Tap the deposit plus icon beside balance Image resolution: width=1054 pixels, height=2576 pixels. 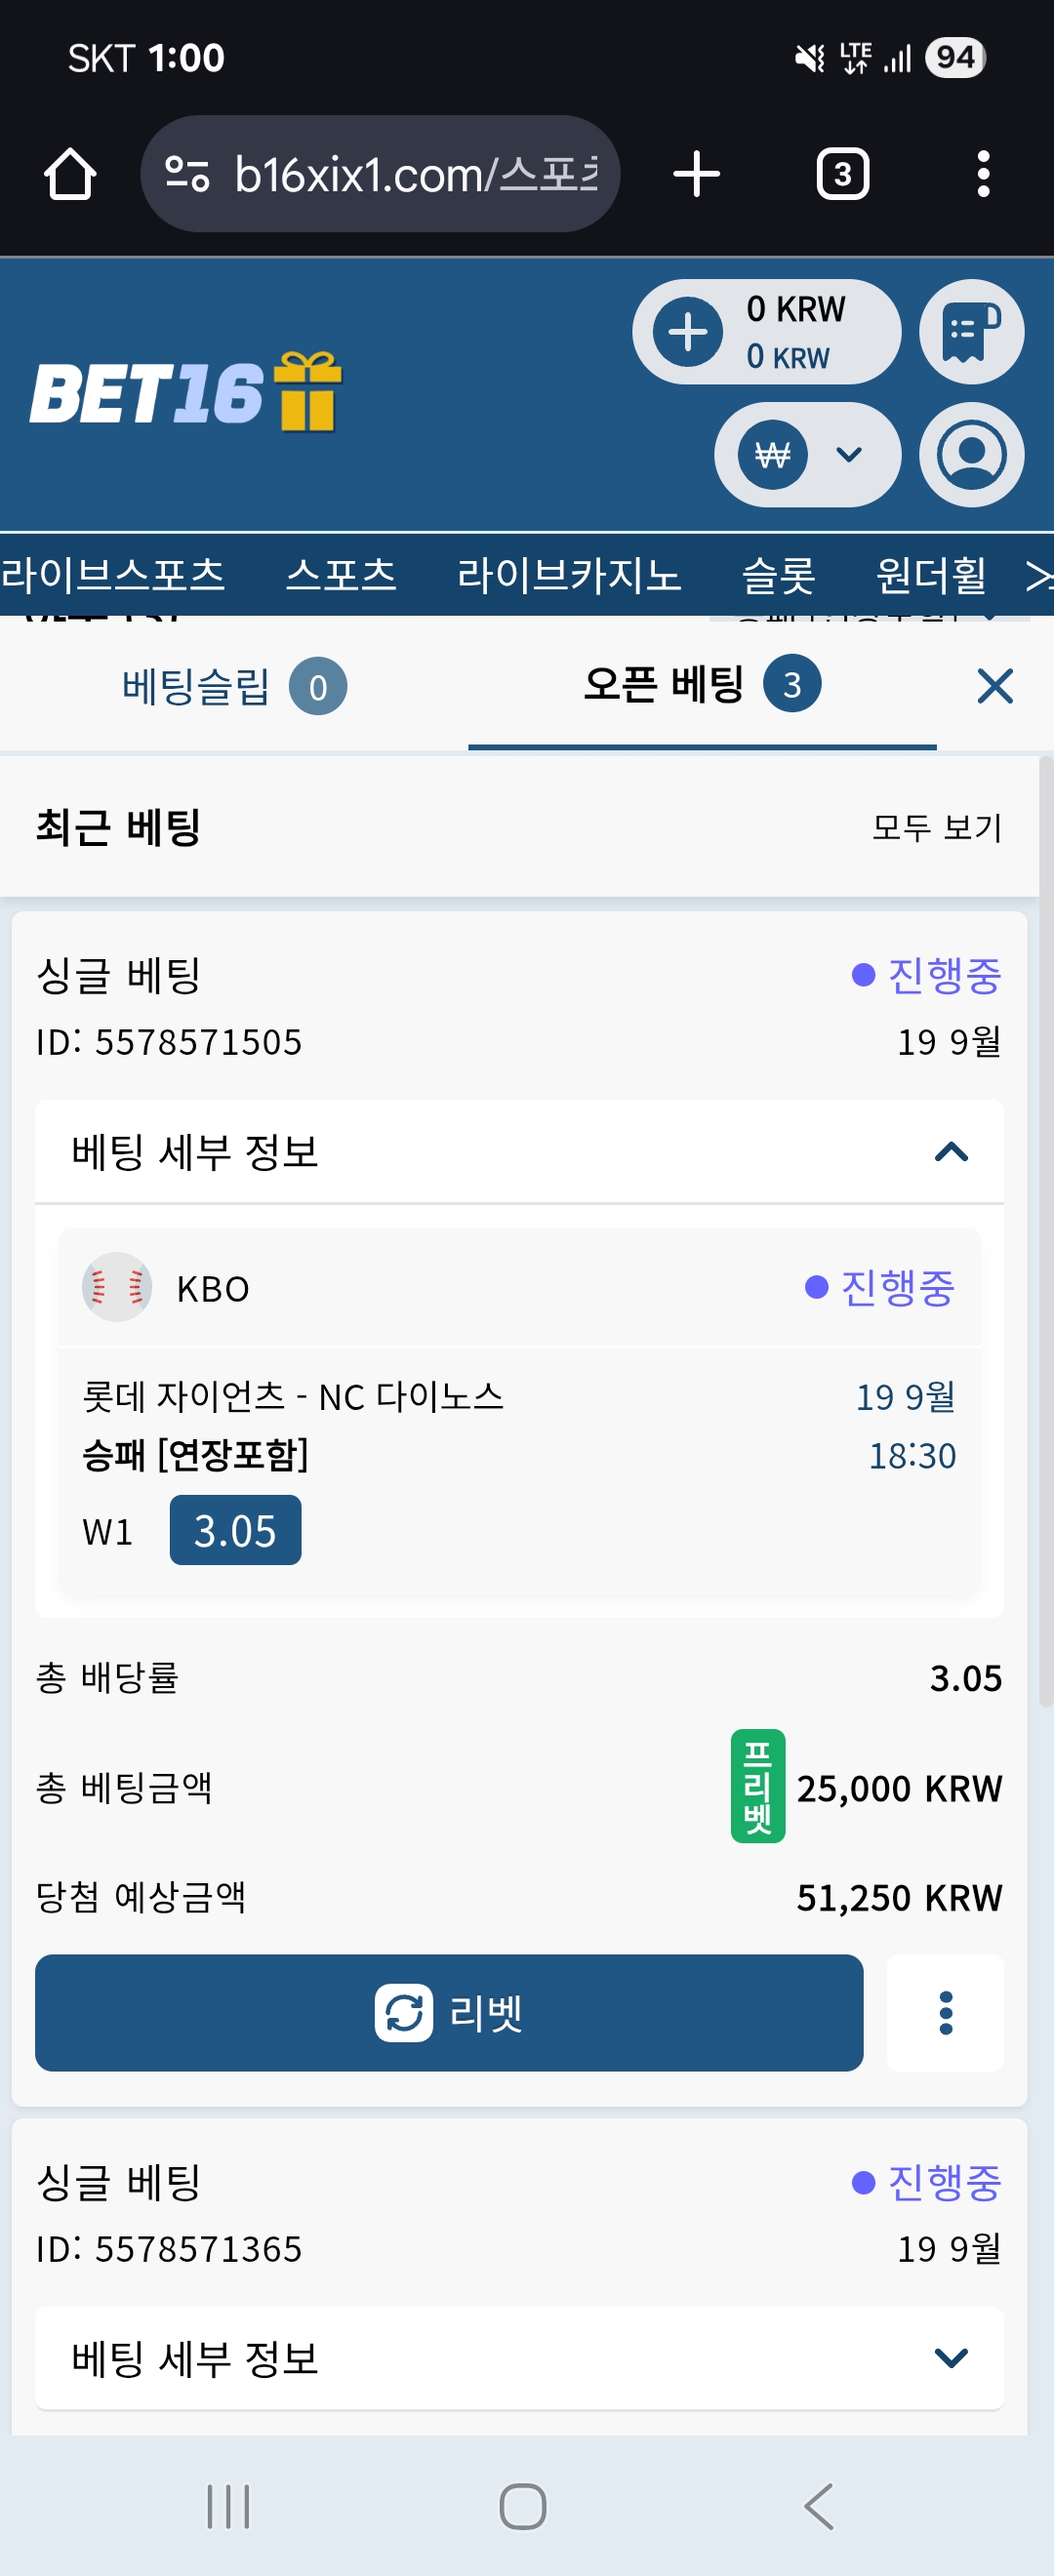(688, 332)
